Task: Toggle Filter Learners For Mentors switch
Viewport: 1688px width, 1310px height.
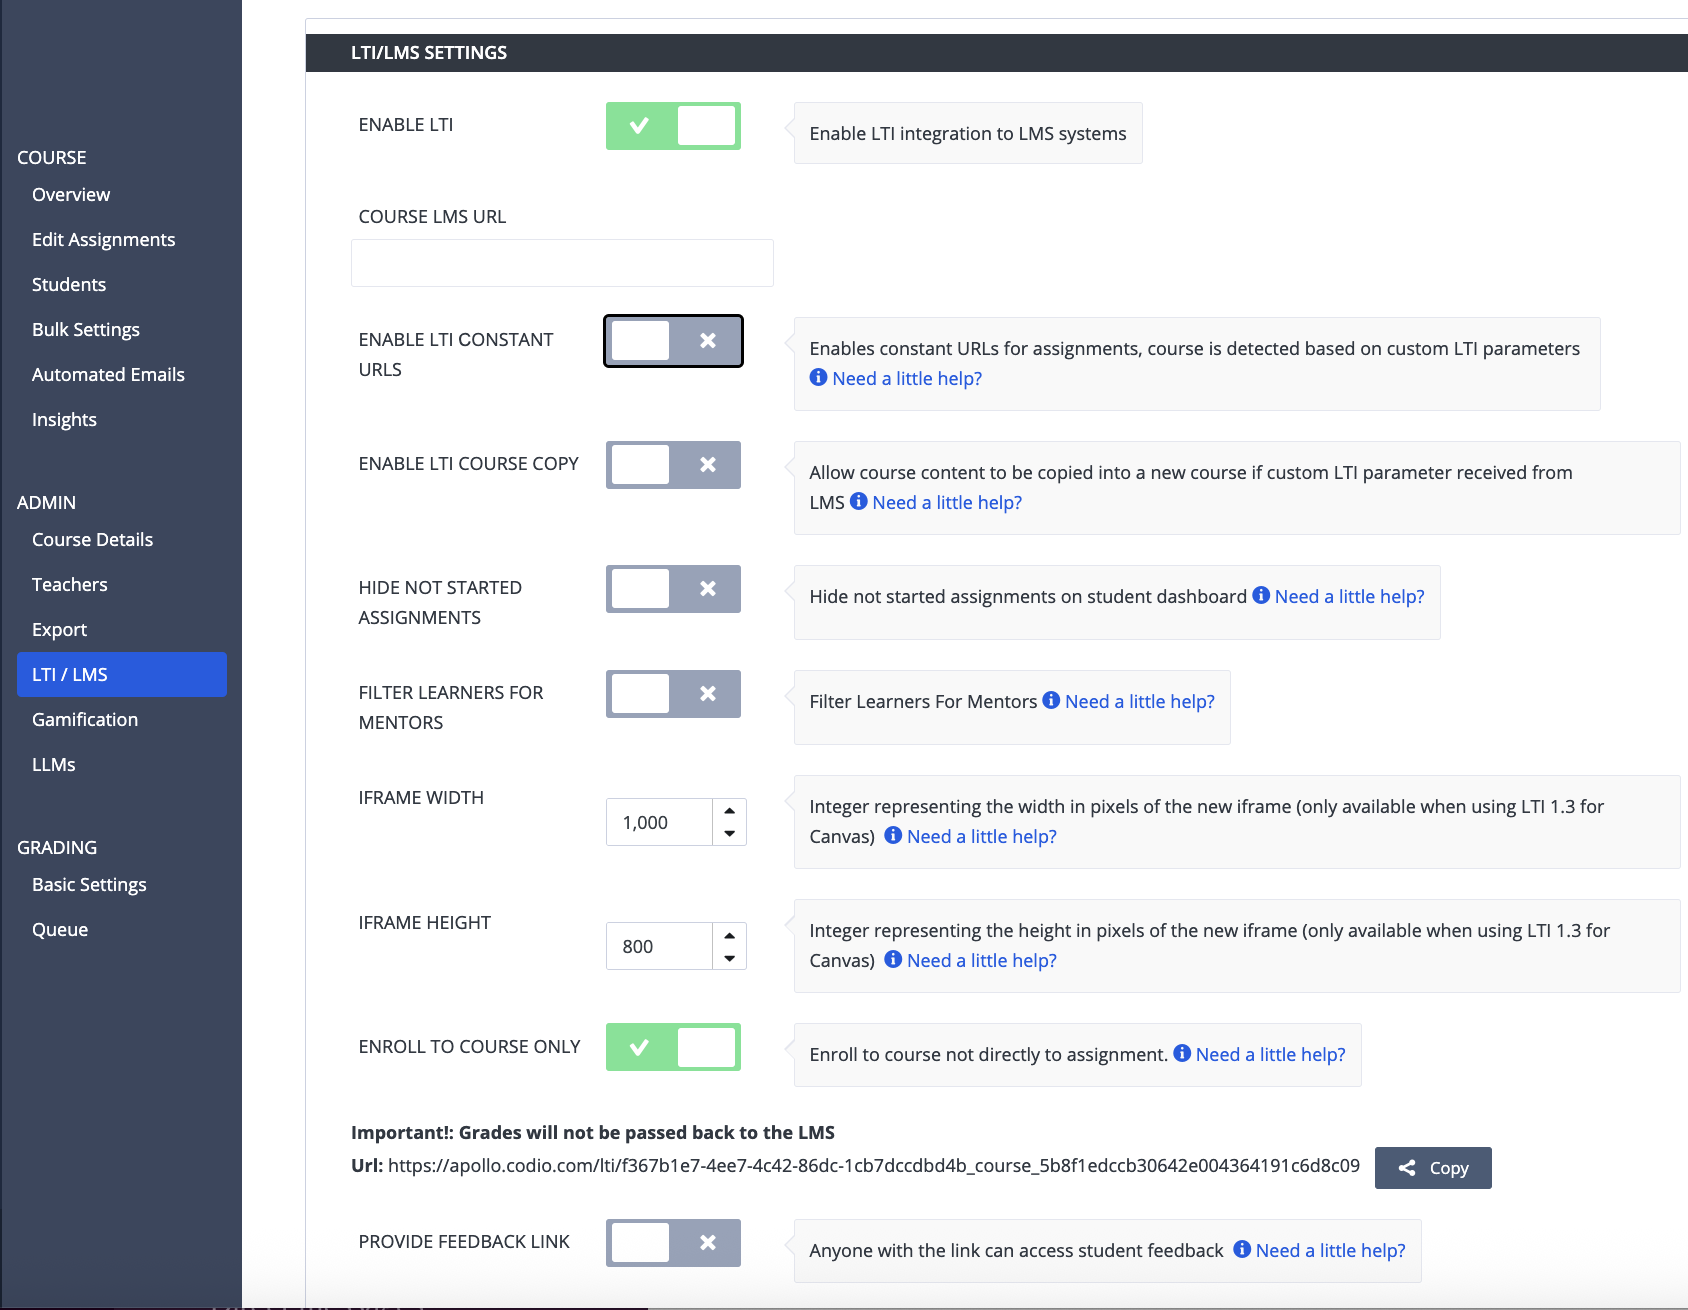Action: [673, 694]
